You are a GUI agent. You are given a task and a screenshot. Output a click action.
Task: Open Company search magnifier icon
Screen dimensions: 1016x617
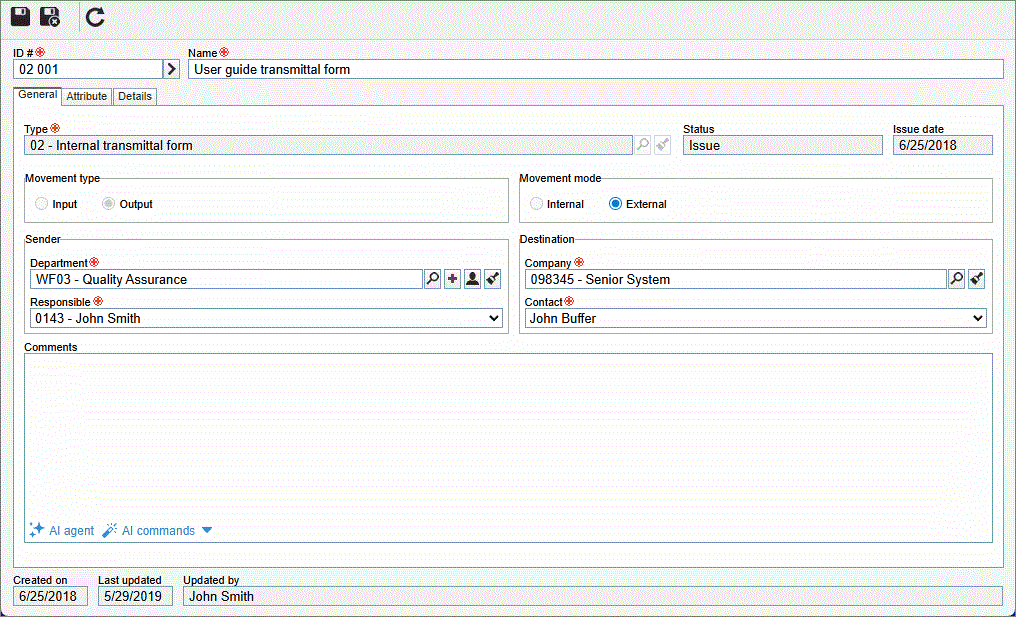(957, 280)
